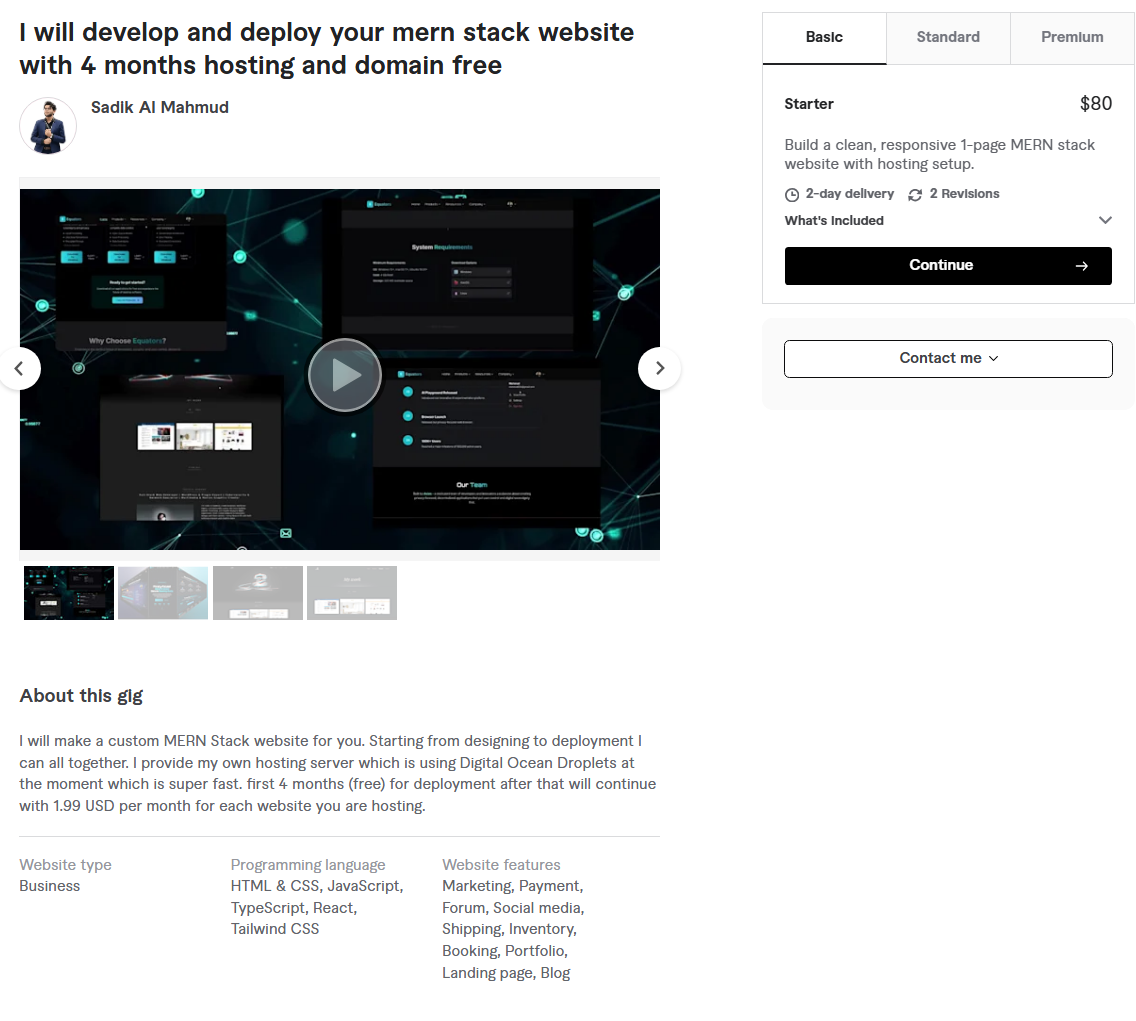This screenshot has height=1021, width=1136.
Task: Open seller's profile picture avatar
Action: click(48, 126)
